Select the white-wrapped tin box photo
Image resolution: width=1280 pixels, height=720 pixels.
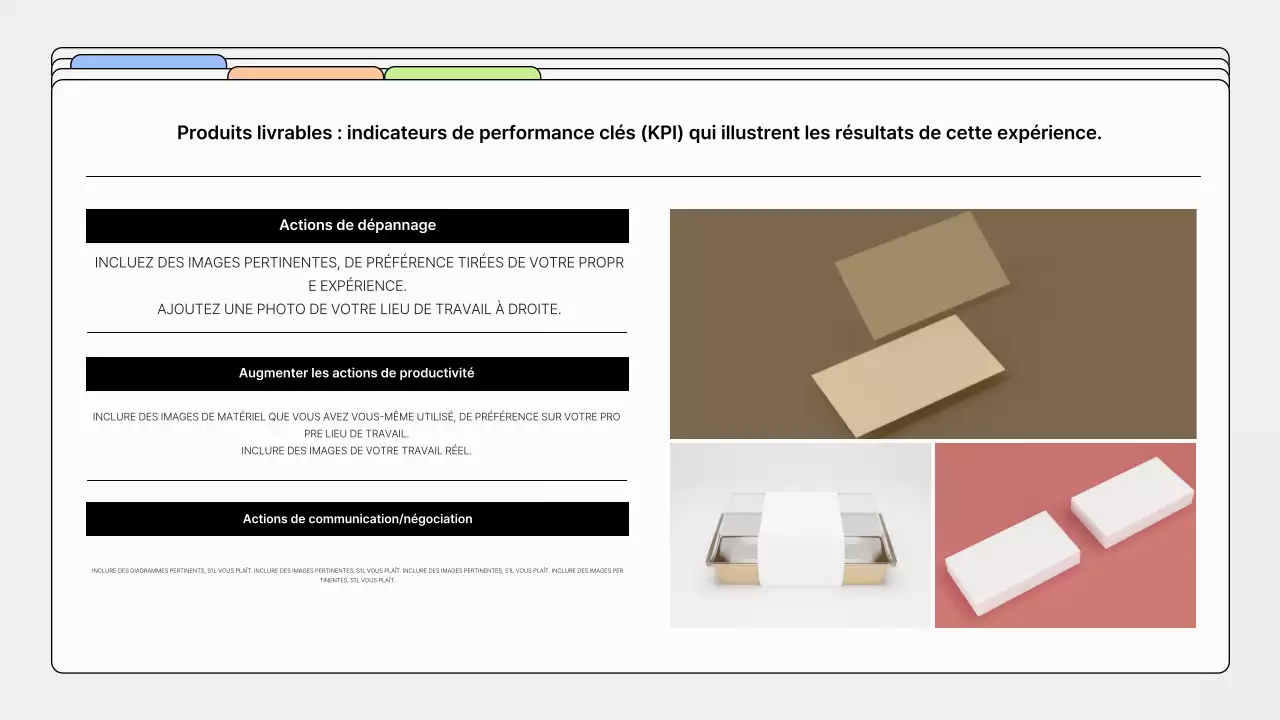tap(800, 535)
